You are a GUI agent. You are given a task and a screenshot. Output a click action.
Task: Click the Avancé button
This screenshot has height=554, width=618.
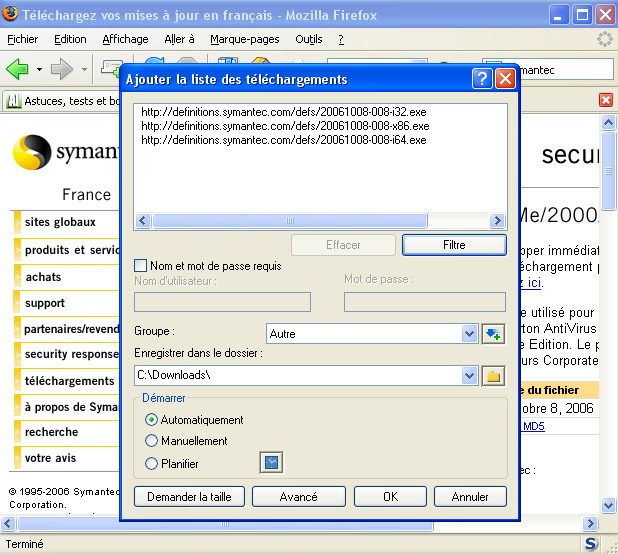[299, 496]
